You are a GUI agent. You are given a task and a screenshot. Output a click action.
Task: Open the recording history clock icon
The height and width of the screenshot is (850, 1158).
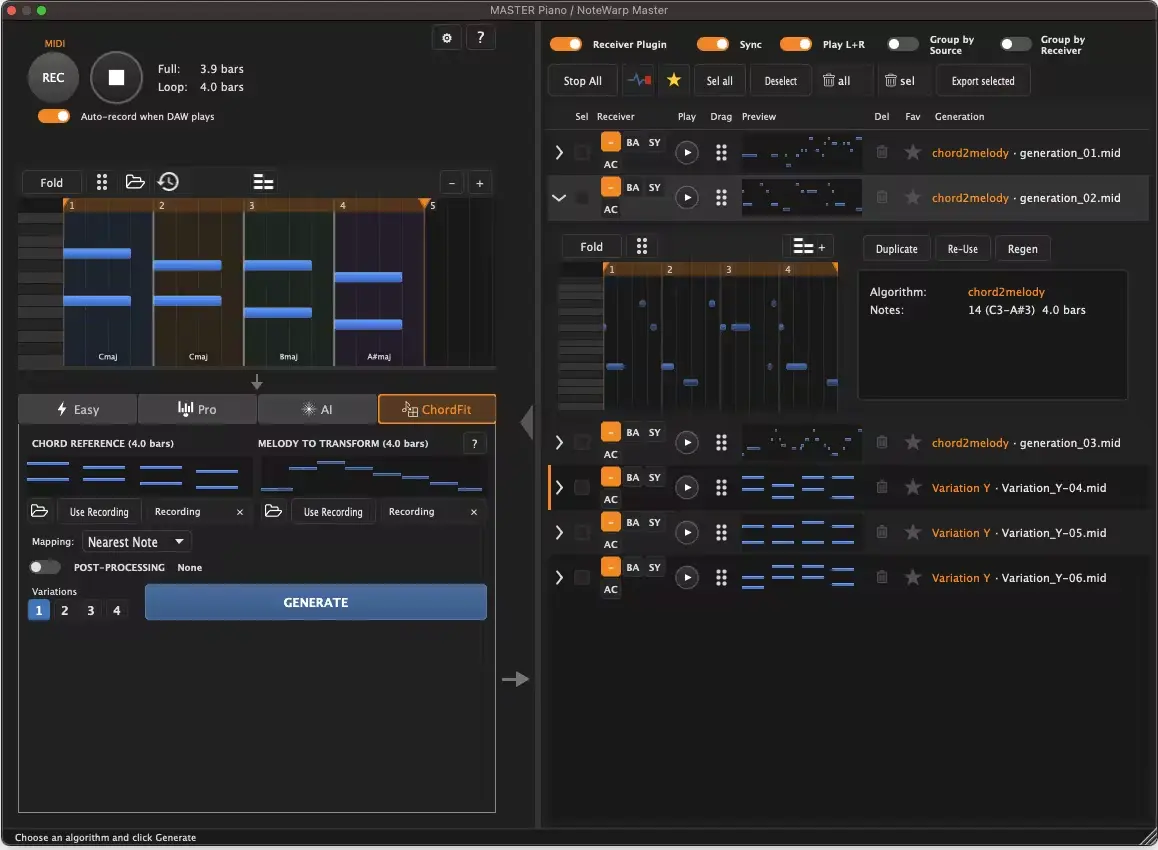pos(168,182)
